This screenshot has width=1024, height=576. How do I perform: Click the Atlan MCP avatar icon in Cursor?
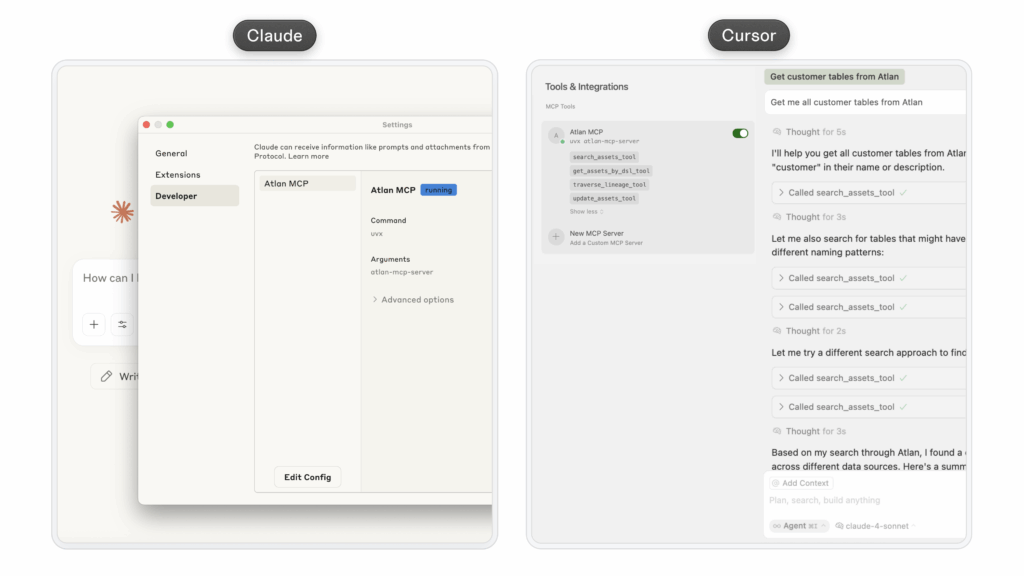tap(556, 135)
